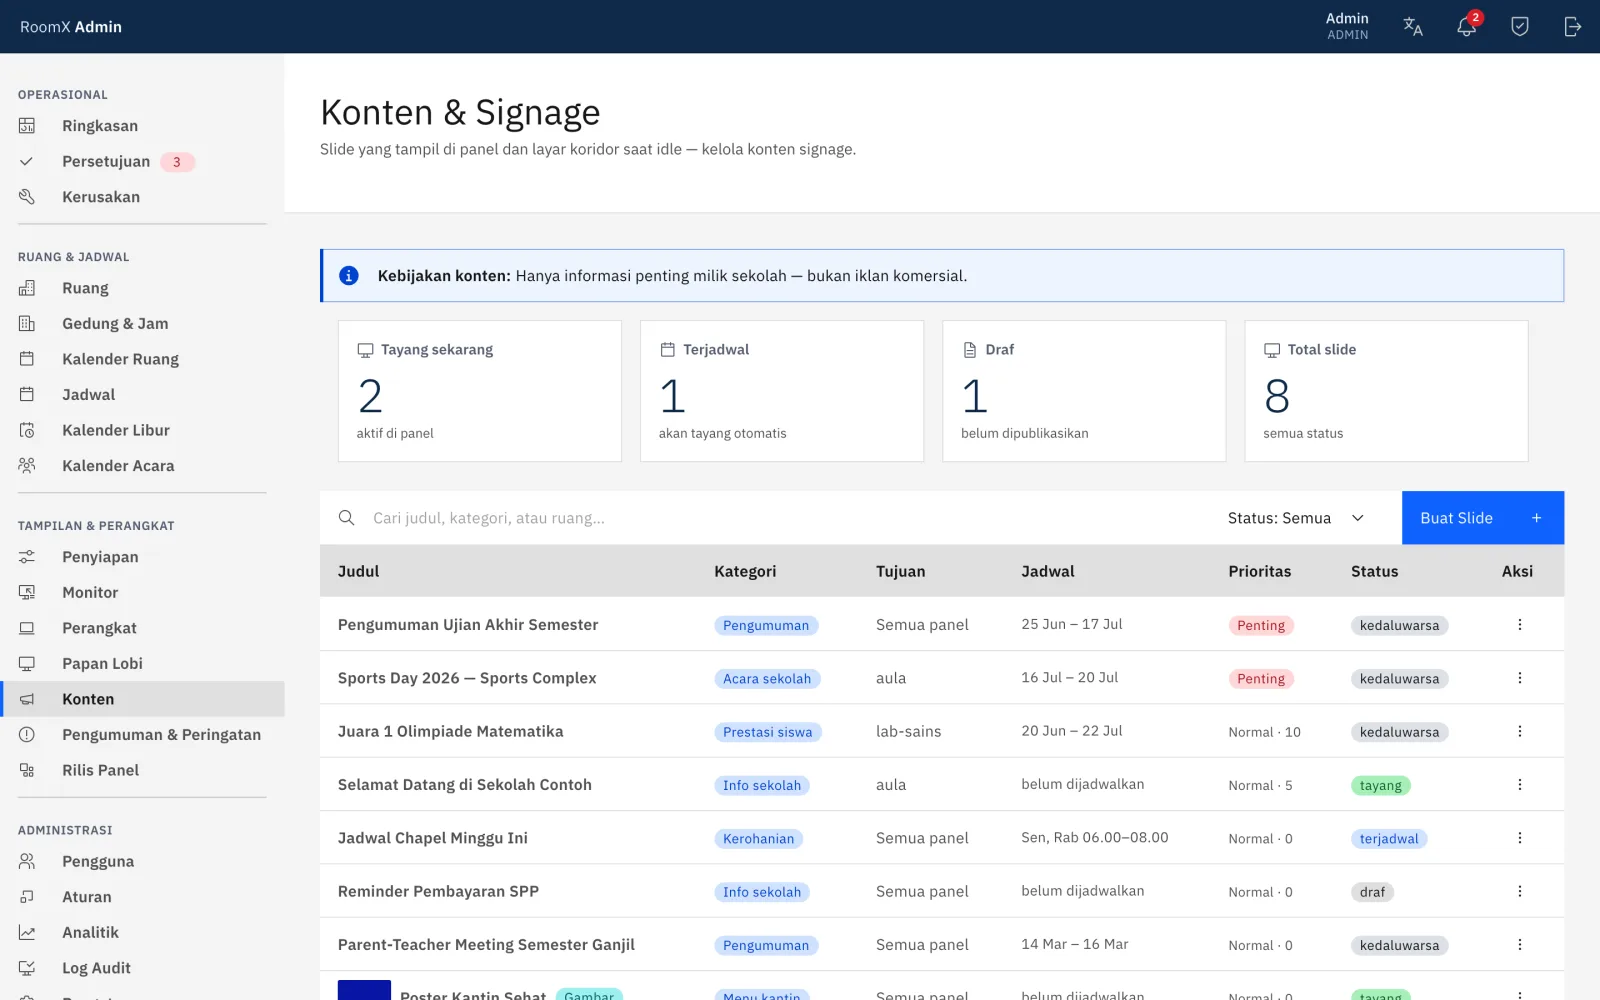Navigate to Papan Lobi
The image size is (1600, 1000).
pos(142,664)
